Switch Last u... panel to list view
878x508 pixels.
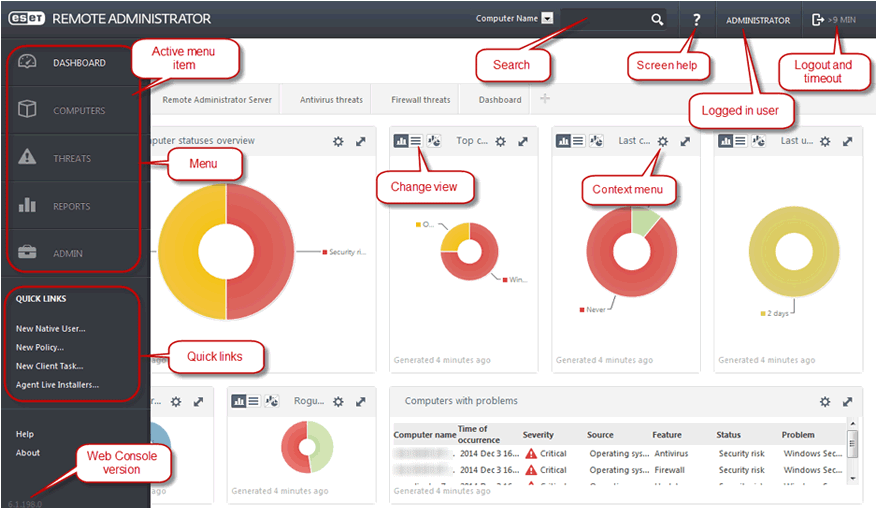[740, 141]
